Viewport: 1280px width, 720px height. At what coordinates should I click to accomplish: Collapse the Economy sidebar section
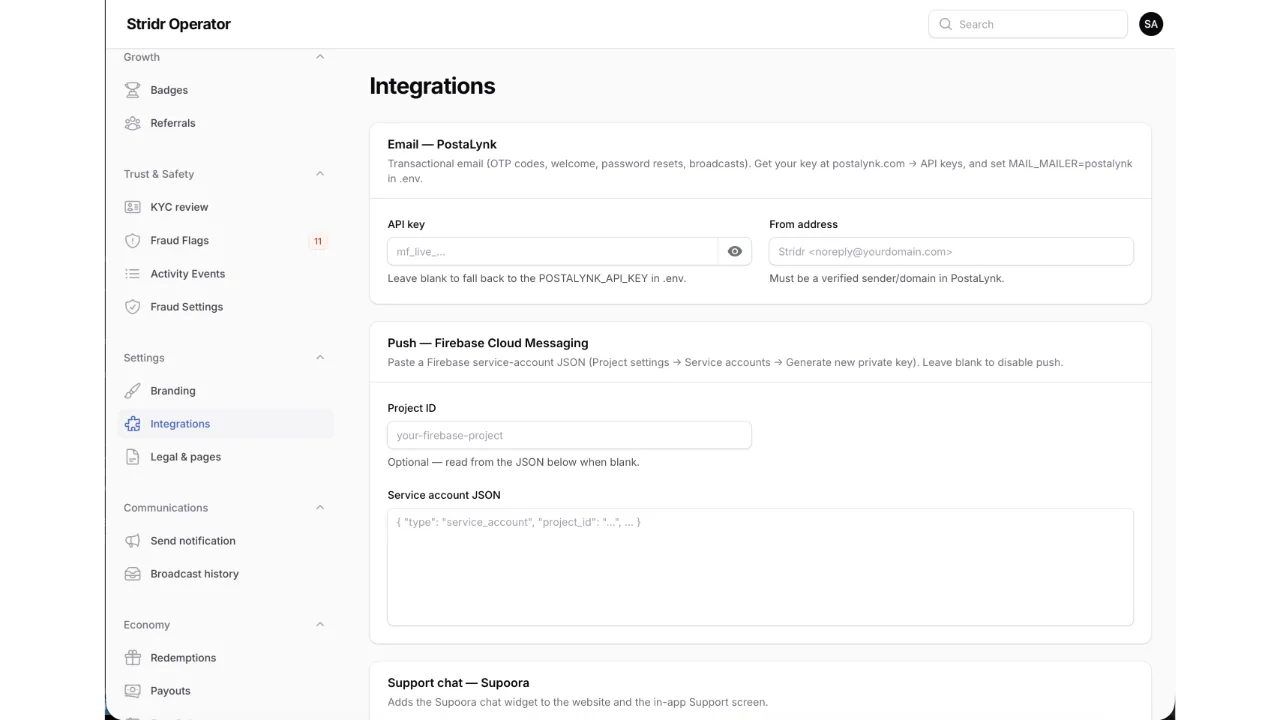click(x=320, y=625)
